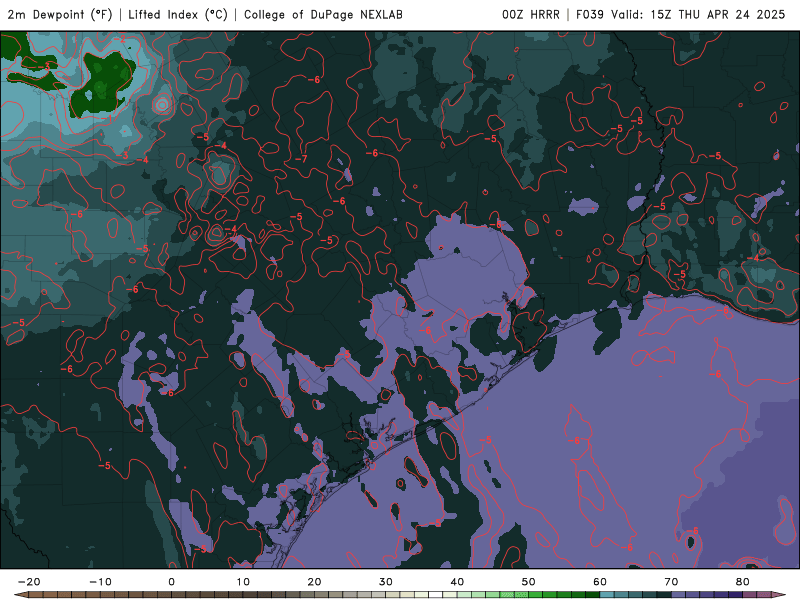This screenshot has width=800, height=600.
Task: Click the -10 legend value
Action: (100, 582)
